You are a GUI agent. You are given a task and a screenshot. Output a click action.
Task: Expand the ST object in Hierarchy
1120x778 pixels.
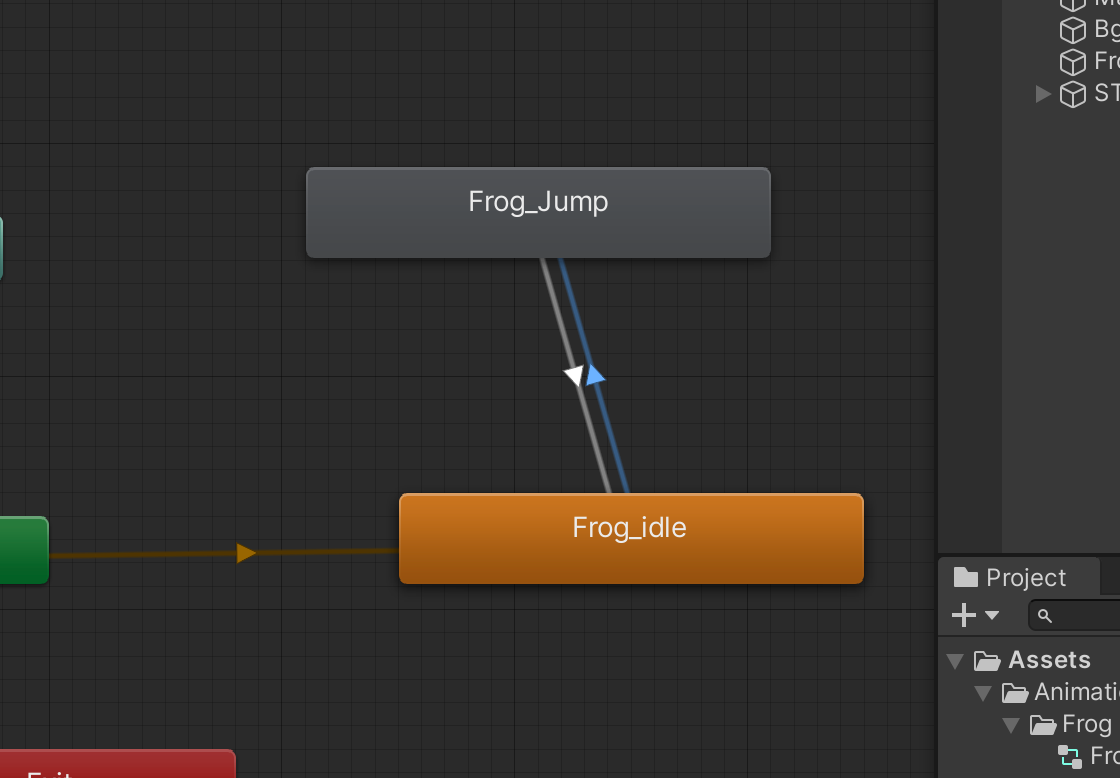tap(1043, 94)
